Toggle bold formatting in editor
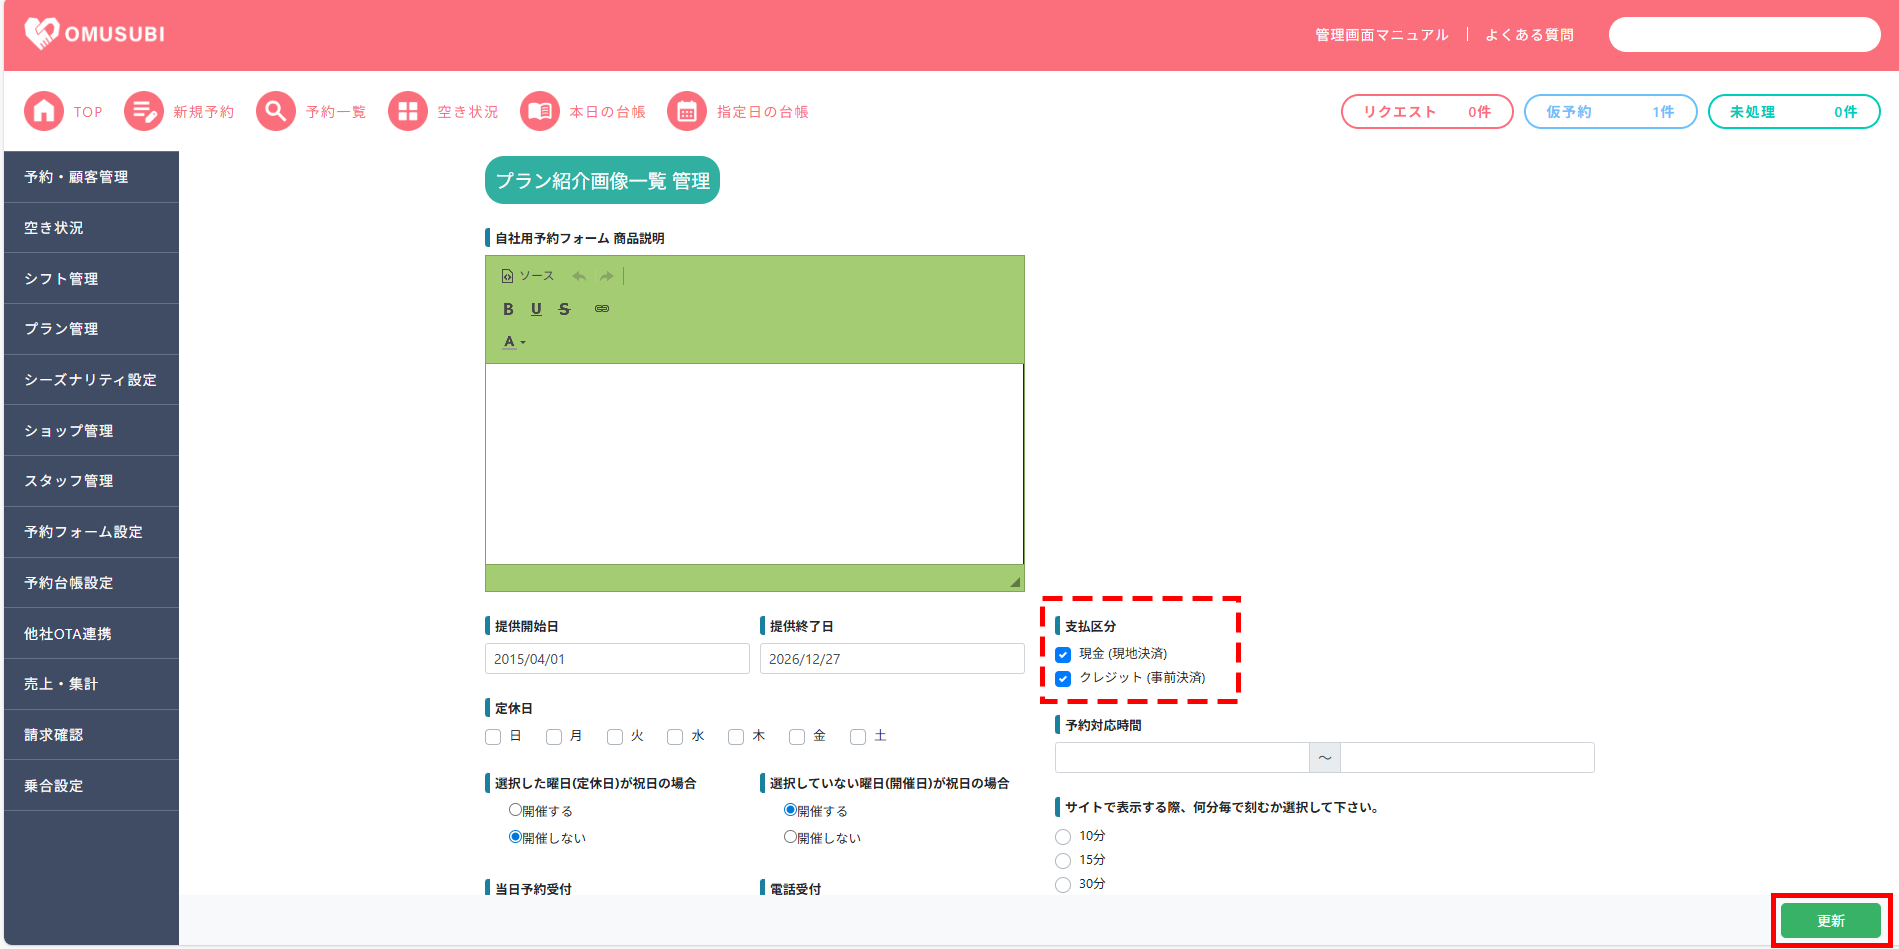The height and width of the screenshot is (949, 1899). point(508,309)
